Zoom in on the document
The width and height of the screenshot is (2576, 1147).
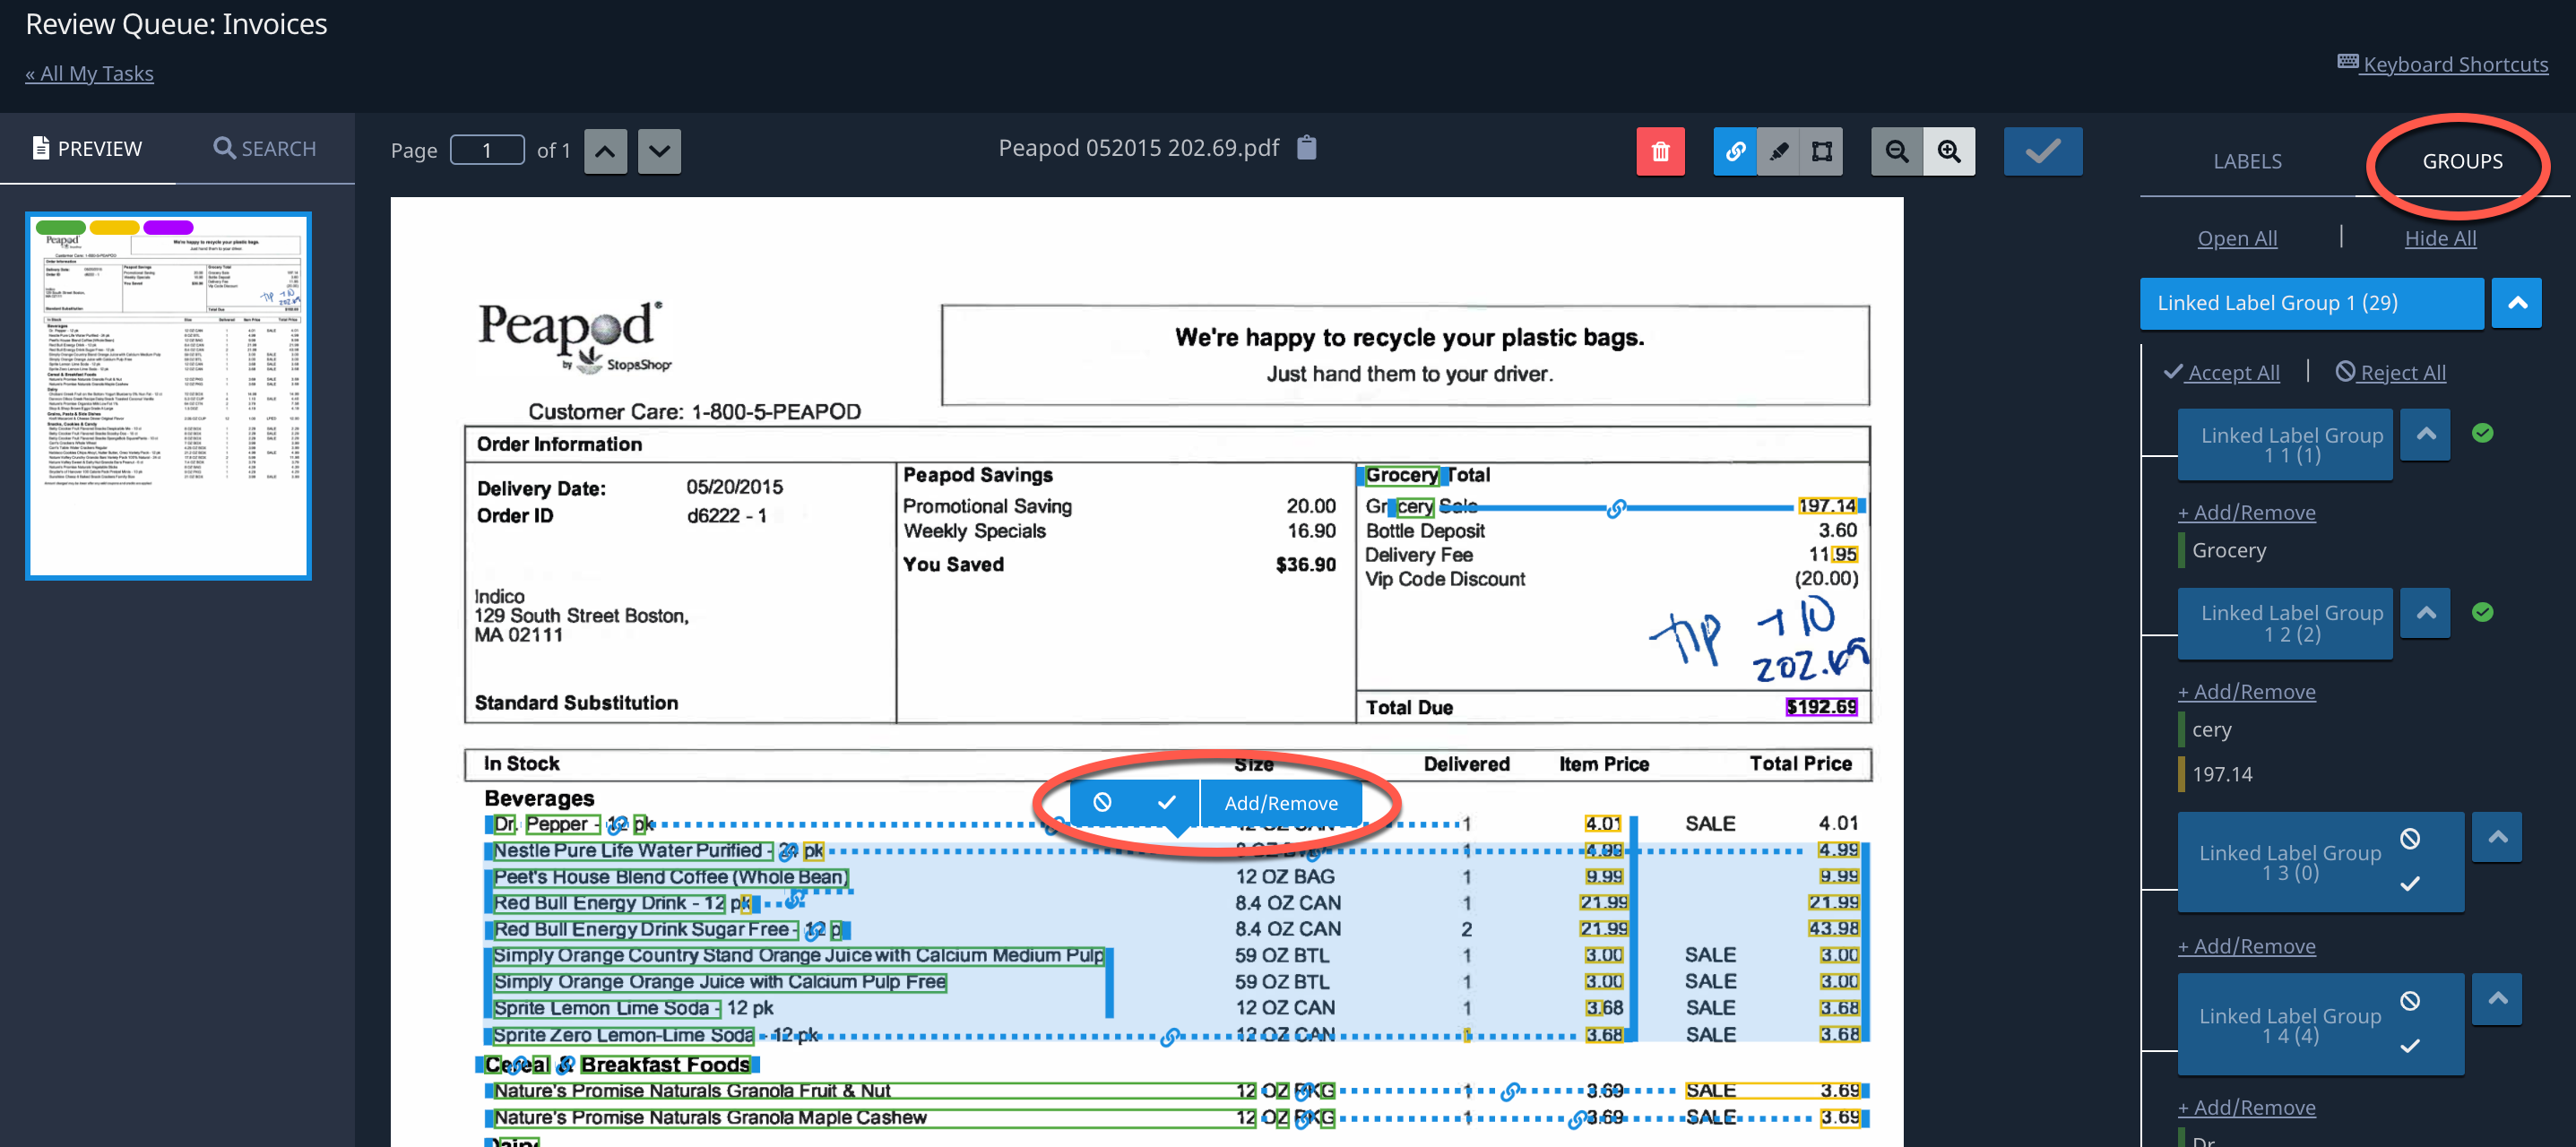click(x=1949, y=151)
